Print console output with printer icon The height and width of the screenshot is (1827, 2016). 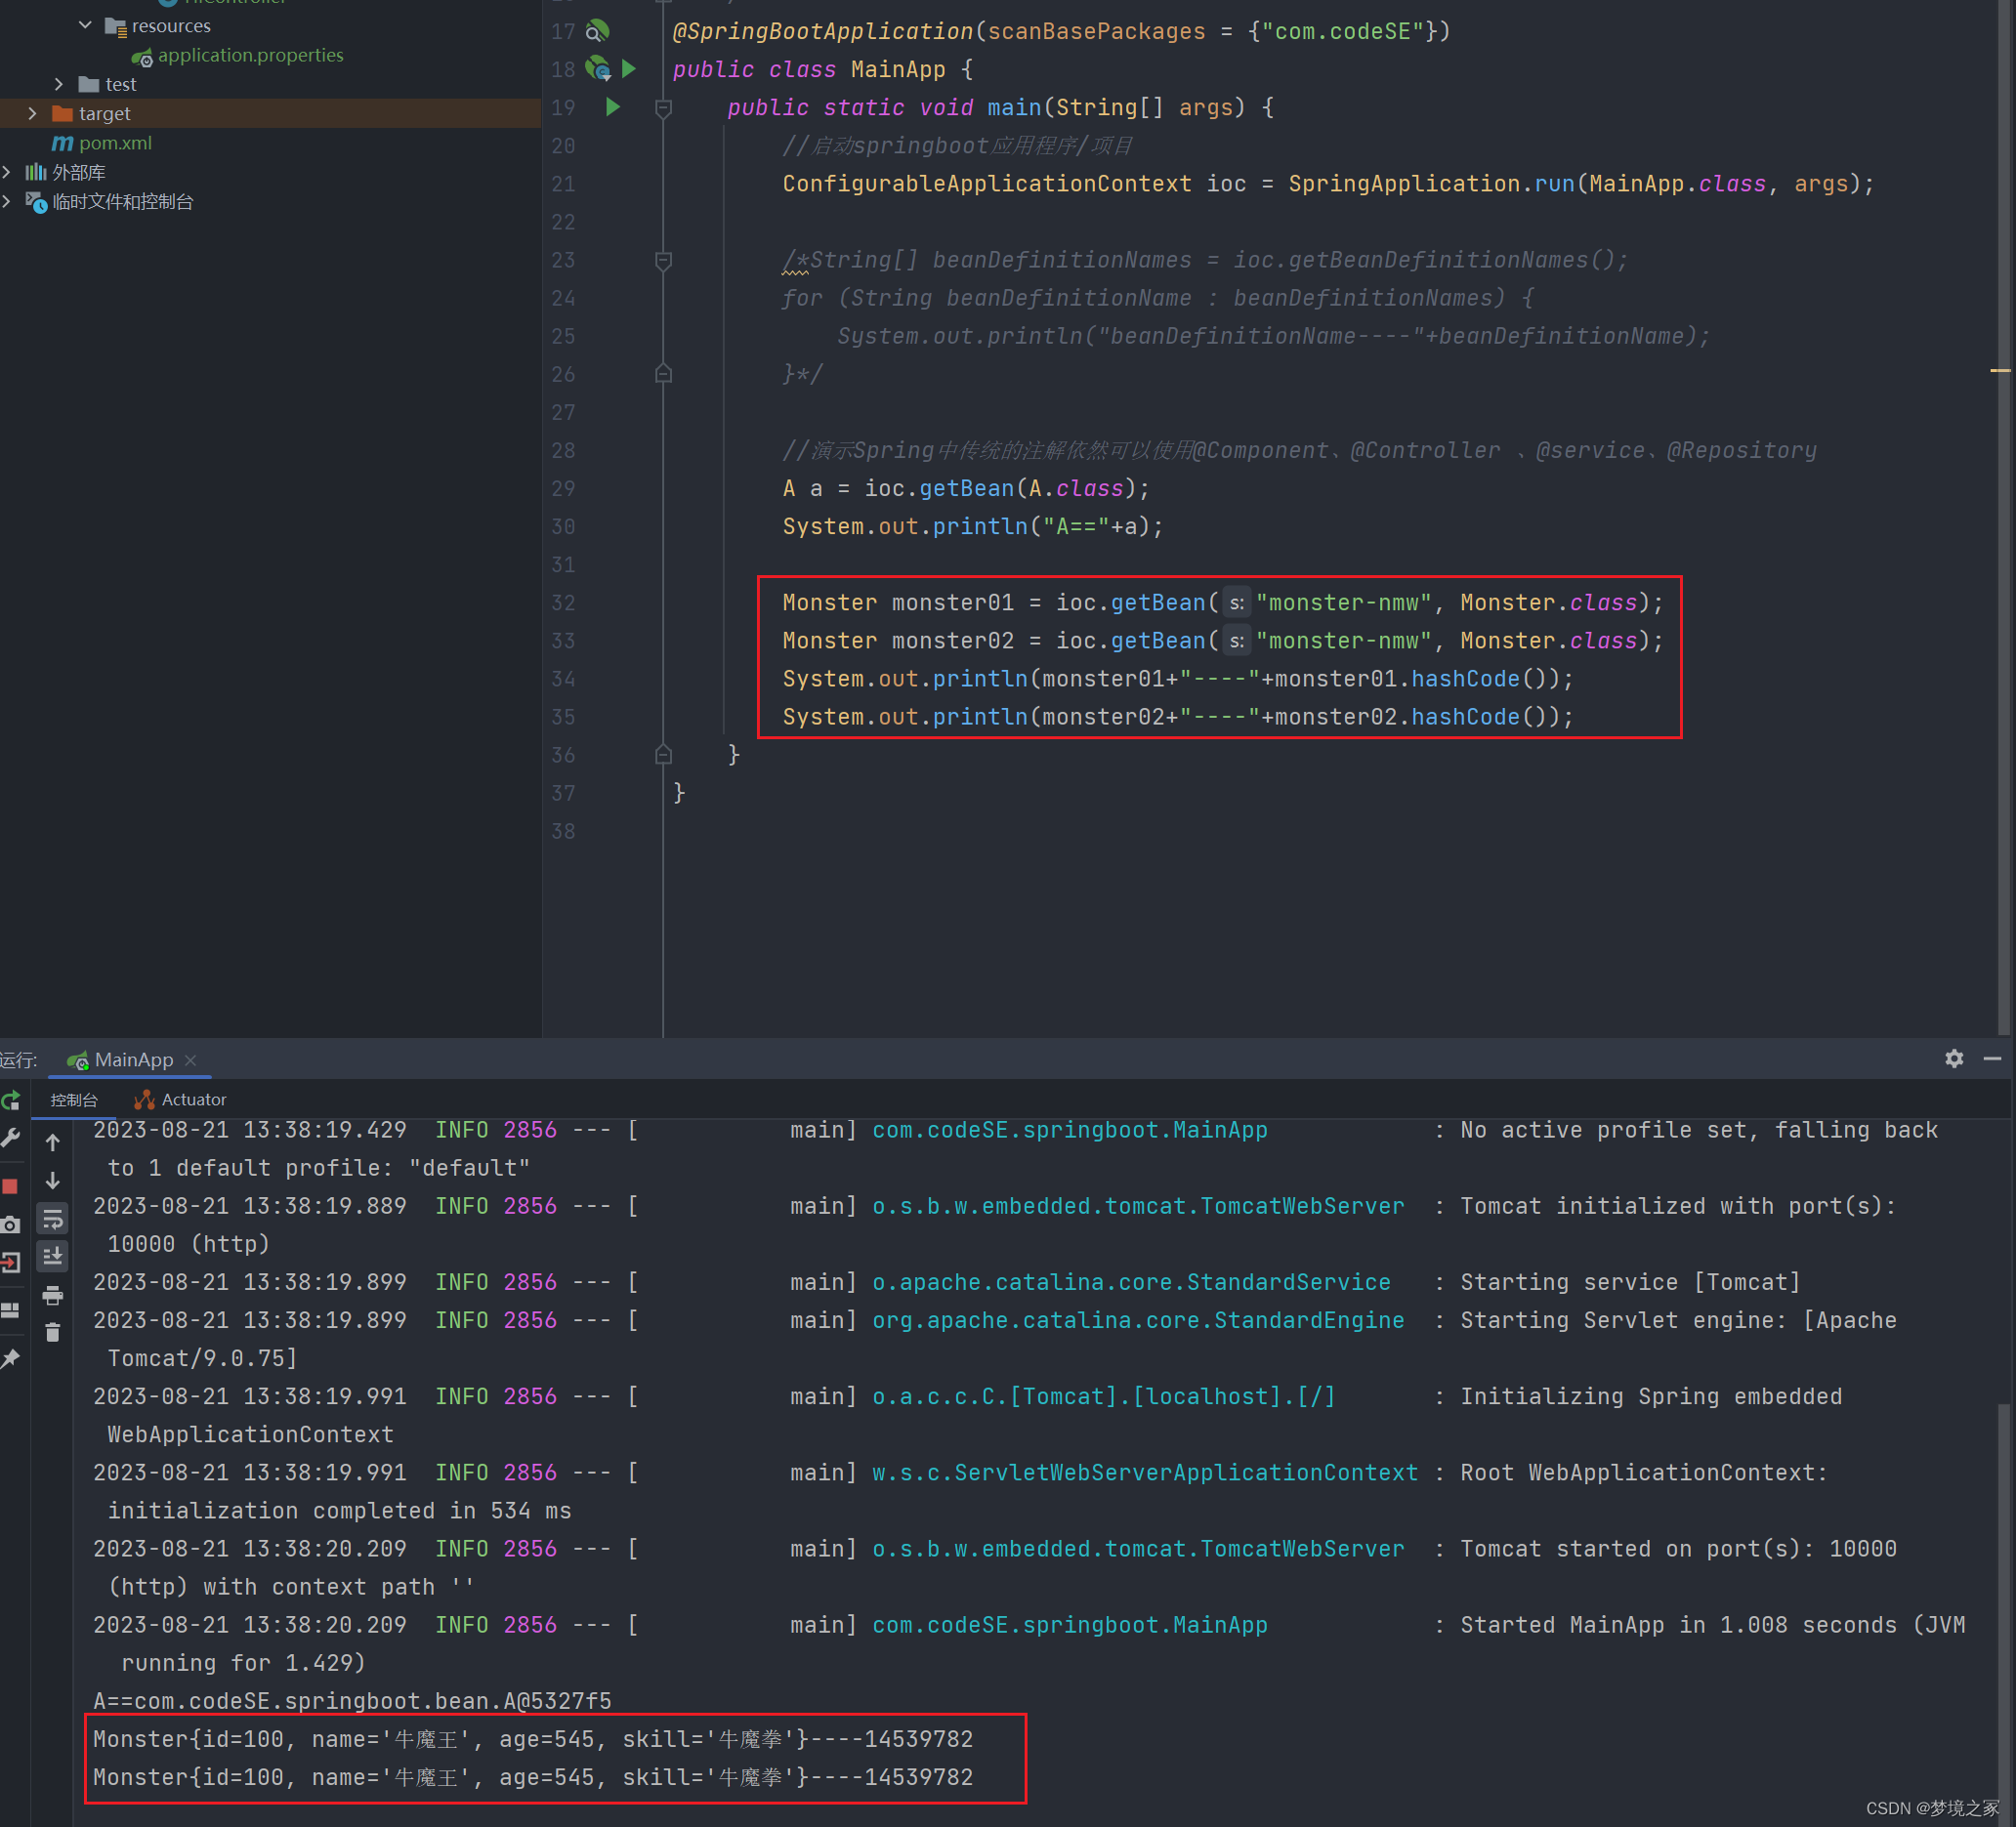pyautogui.click(x=53, y=1295)
